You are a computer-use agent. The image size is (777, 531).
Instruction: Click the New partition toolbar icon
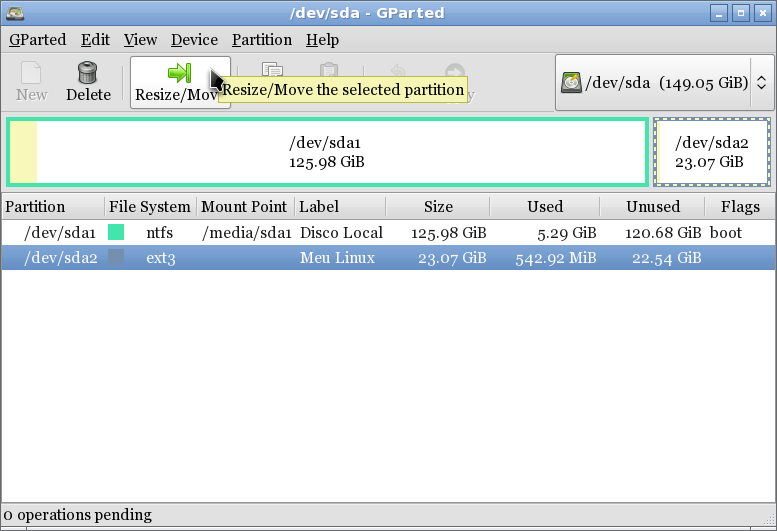[x=31, y=73]
